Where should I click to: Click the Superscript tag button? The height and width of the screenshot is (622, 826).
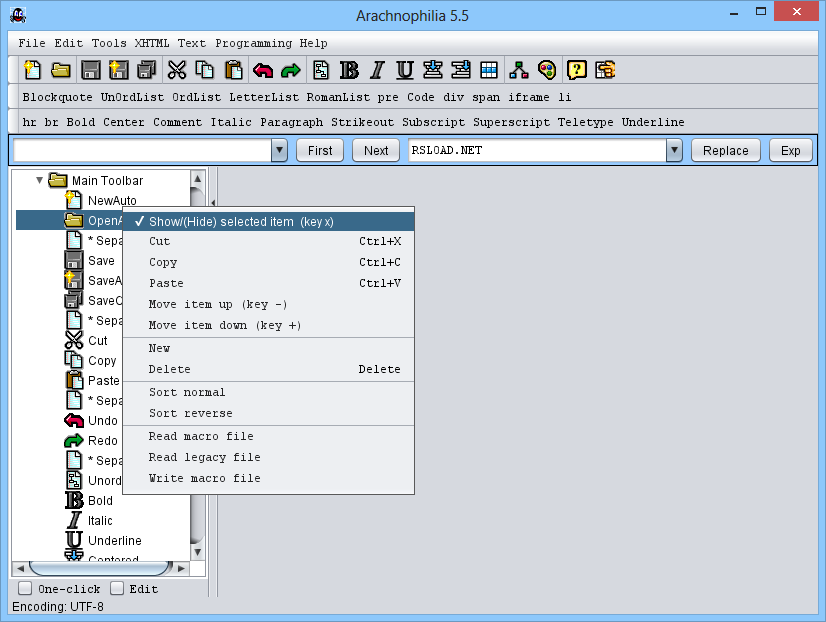pyautogui.click(x=512, y=122)
